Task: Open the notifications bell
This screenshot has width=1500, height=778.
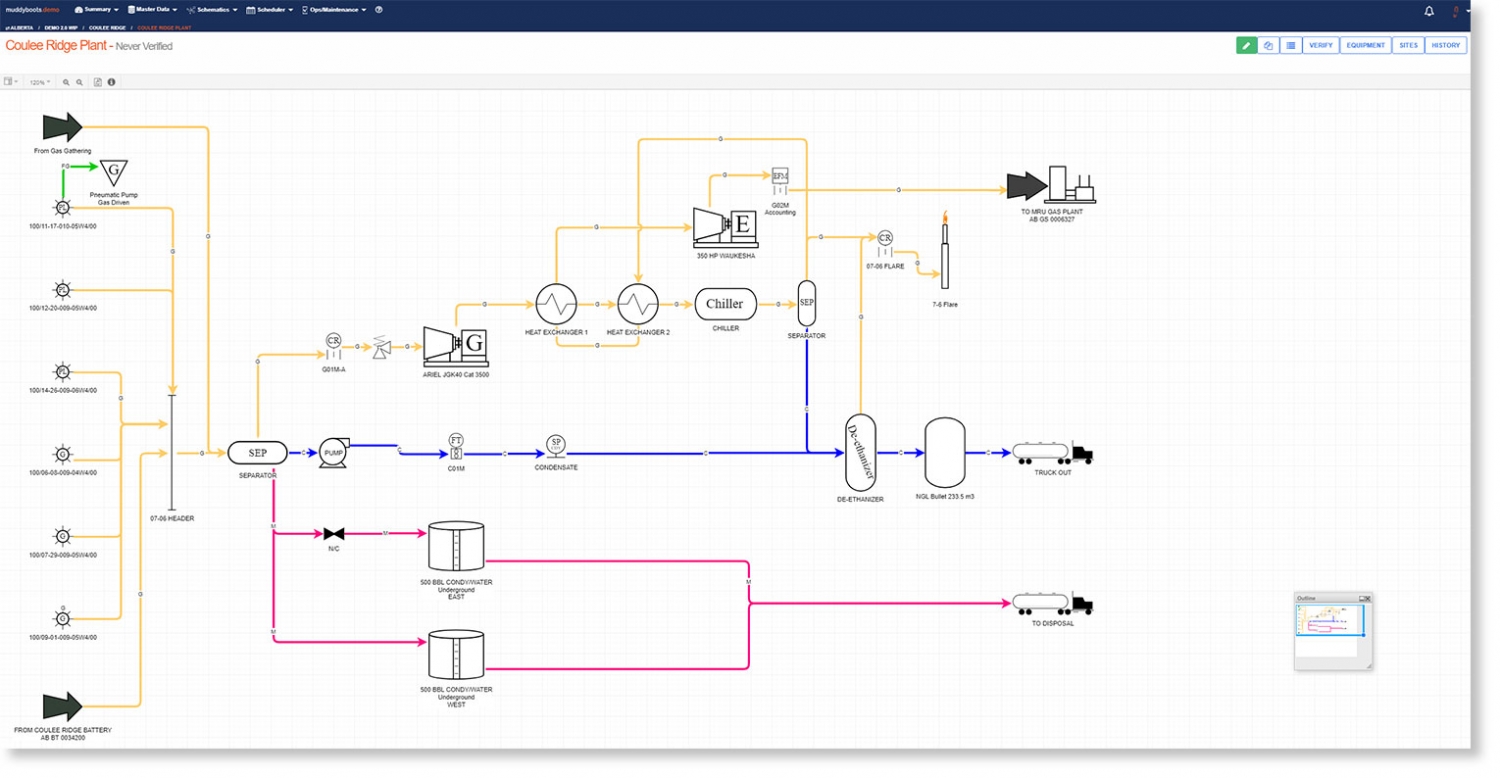Action: click(1429, 11)
